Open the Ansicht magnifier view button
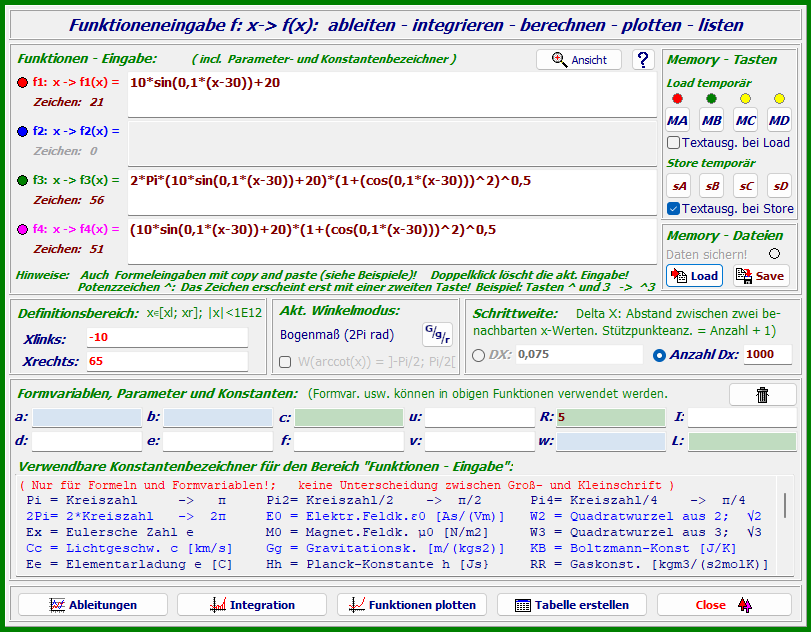Screen dimensions: 811x632 578,60
